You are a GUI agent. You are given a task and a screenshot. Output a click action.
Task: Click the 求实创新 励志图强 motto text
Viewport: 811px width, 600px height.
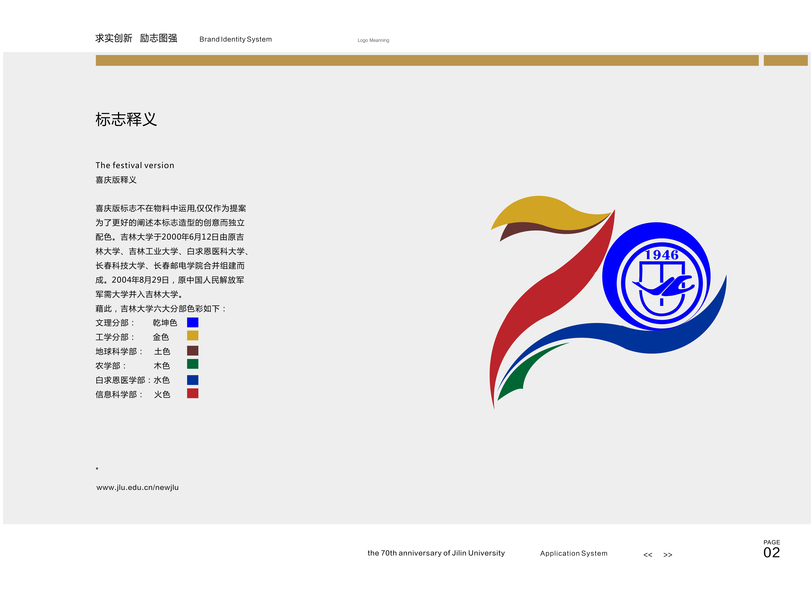click(x=136, y=38)
